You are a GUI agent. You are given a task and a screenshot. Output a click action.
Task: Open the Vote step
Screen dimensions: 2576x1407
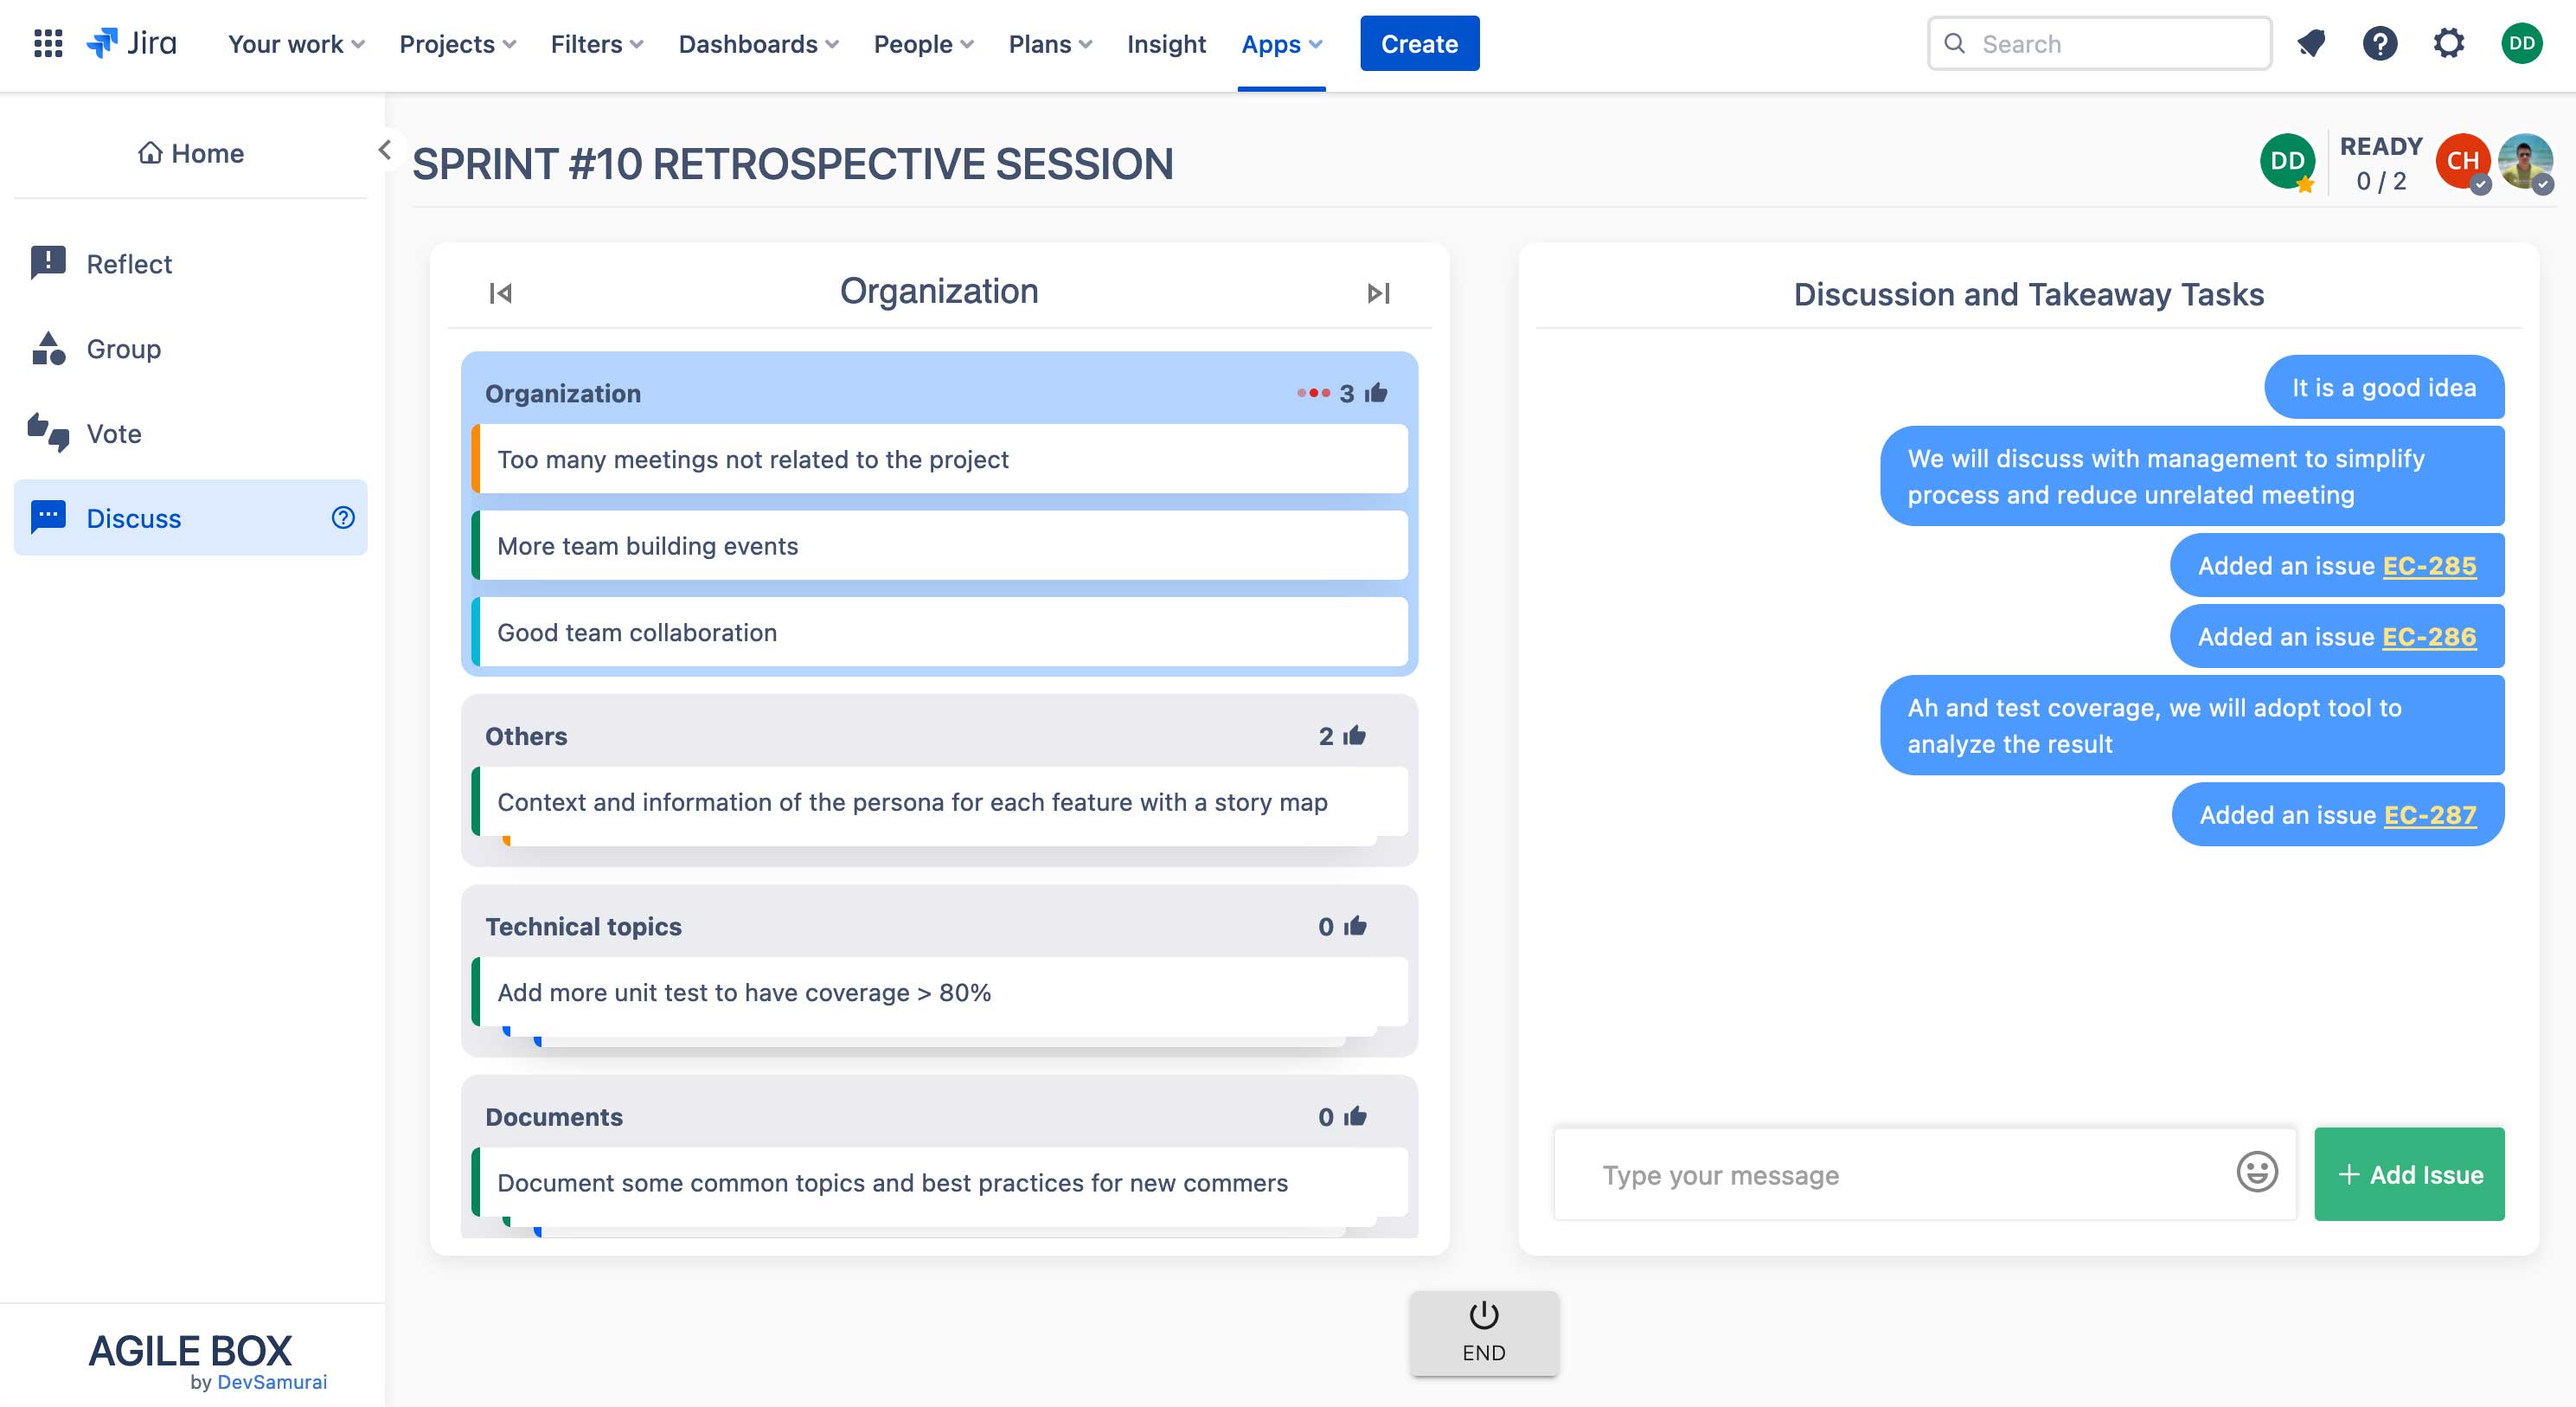coord(113,433)
